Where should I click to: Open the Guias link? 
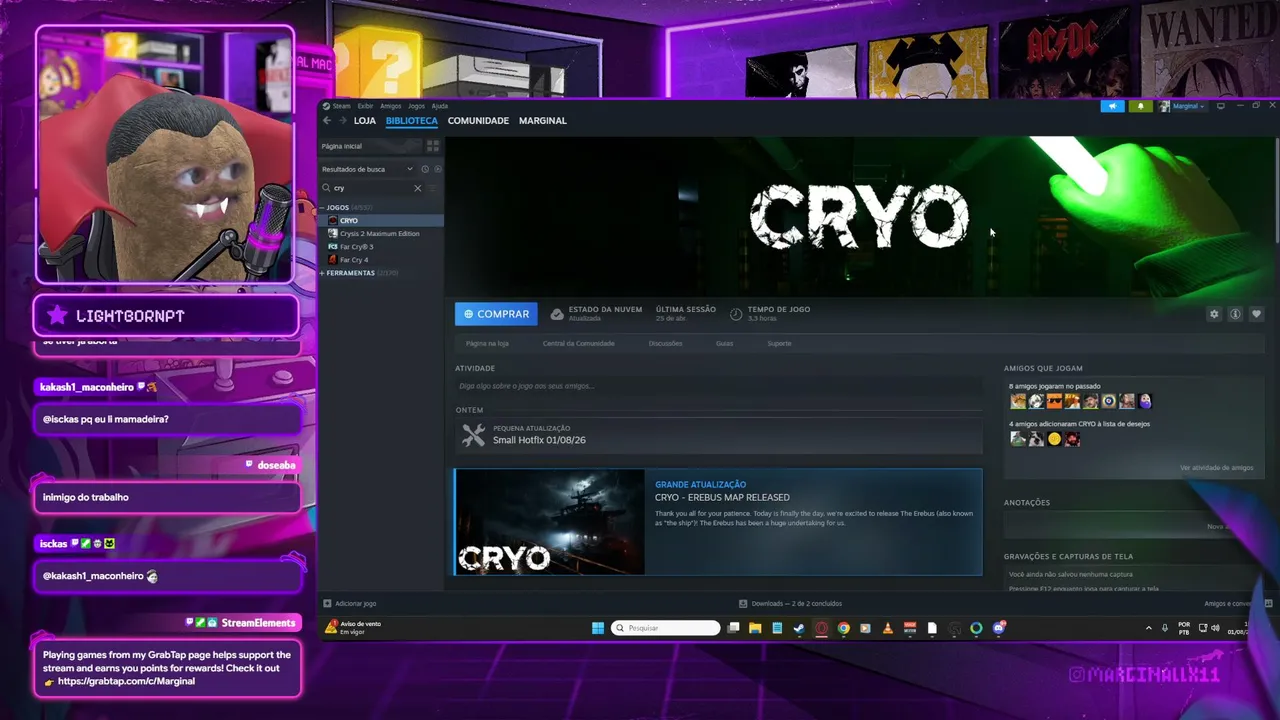[724, 343]
